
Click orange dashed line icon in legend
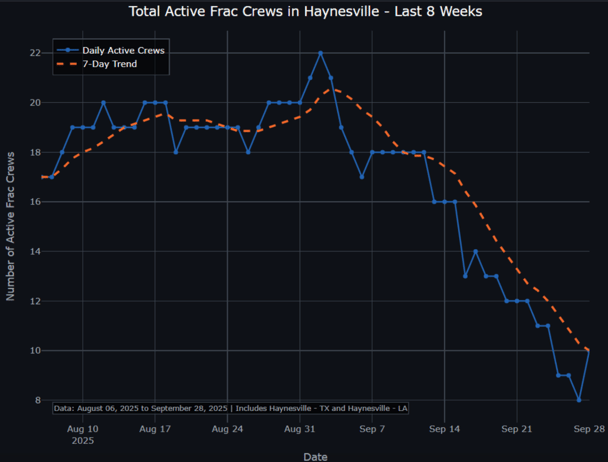[69, 64]
